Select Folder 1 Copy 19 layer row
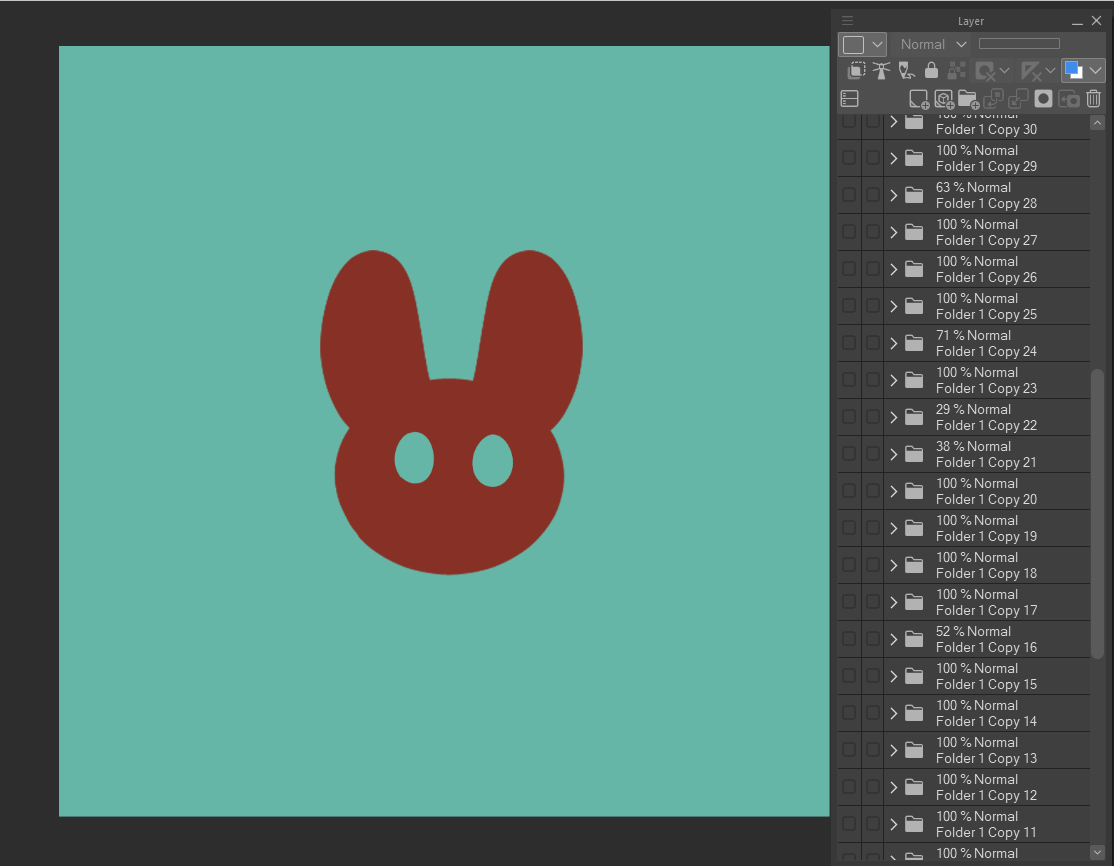 (x=963, y=527)
